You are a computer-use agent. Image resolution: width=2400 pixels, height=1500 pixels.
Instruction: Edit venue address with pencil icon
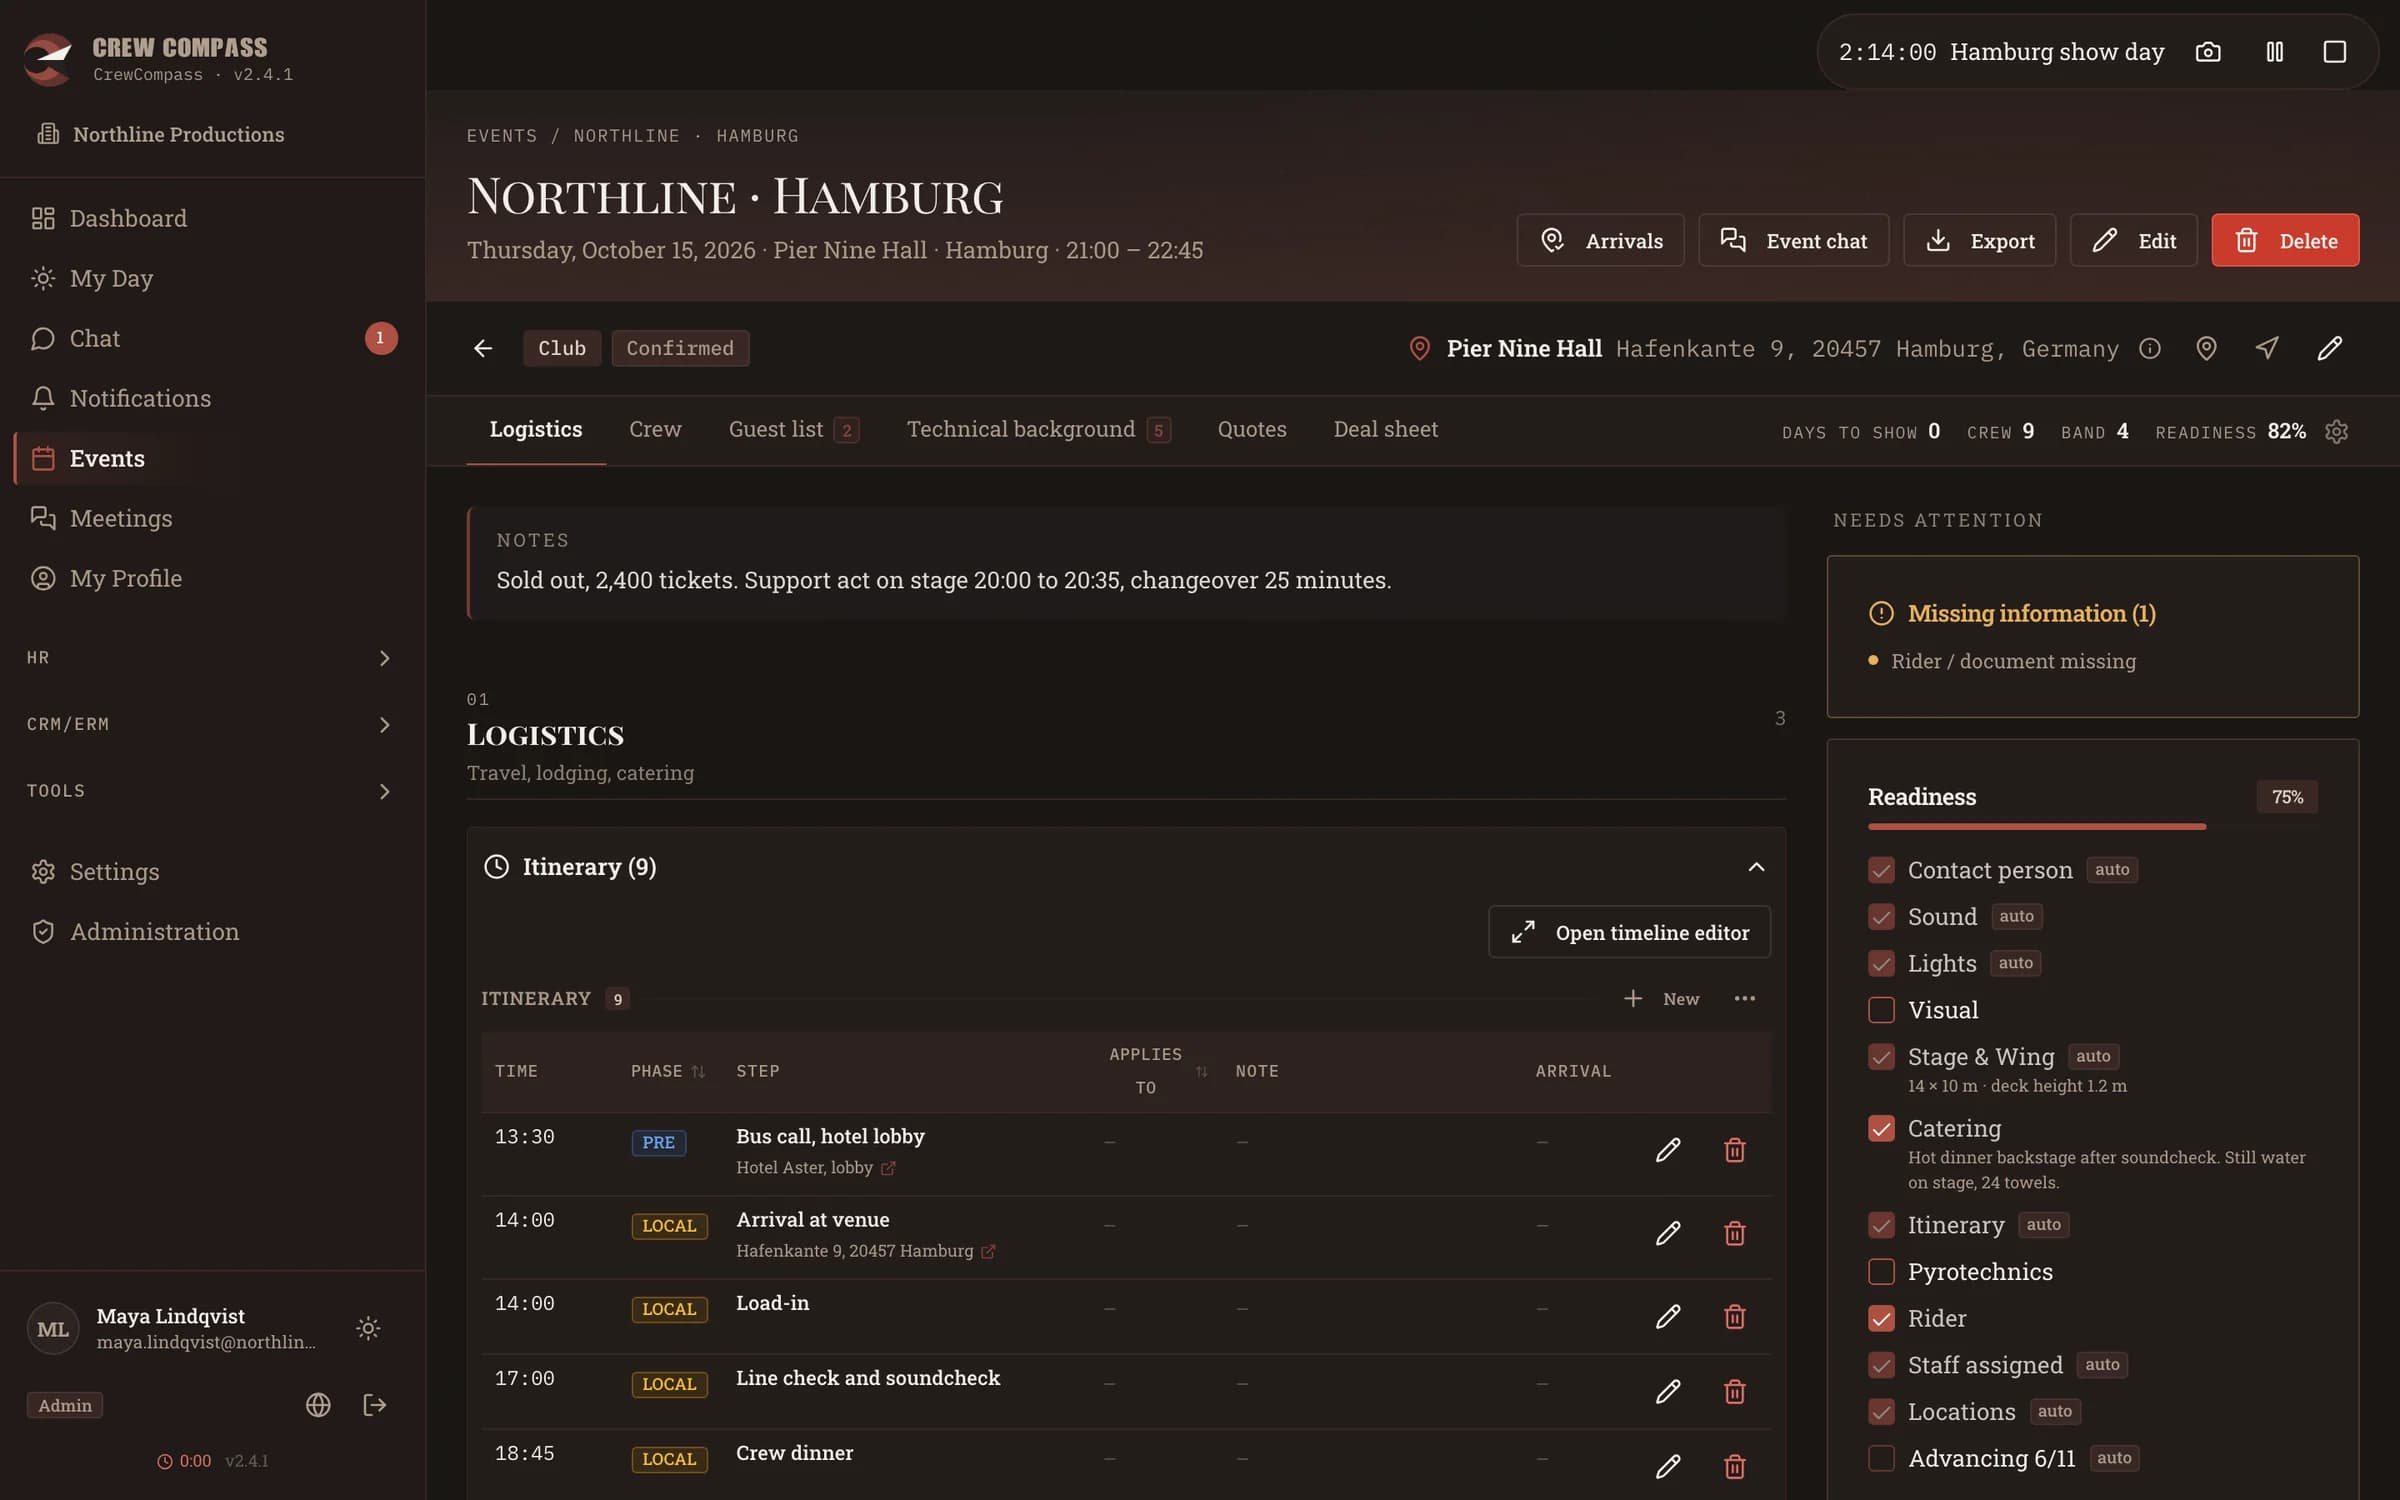click(x=2329, y=348)
